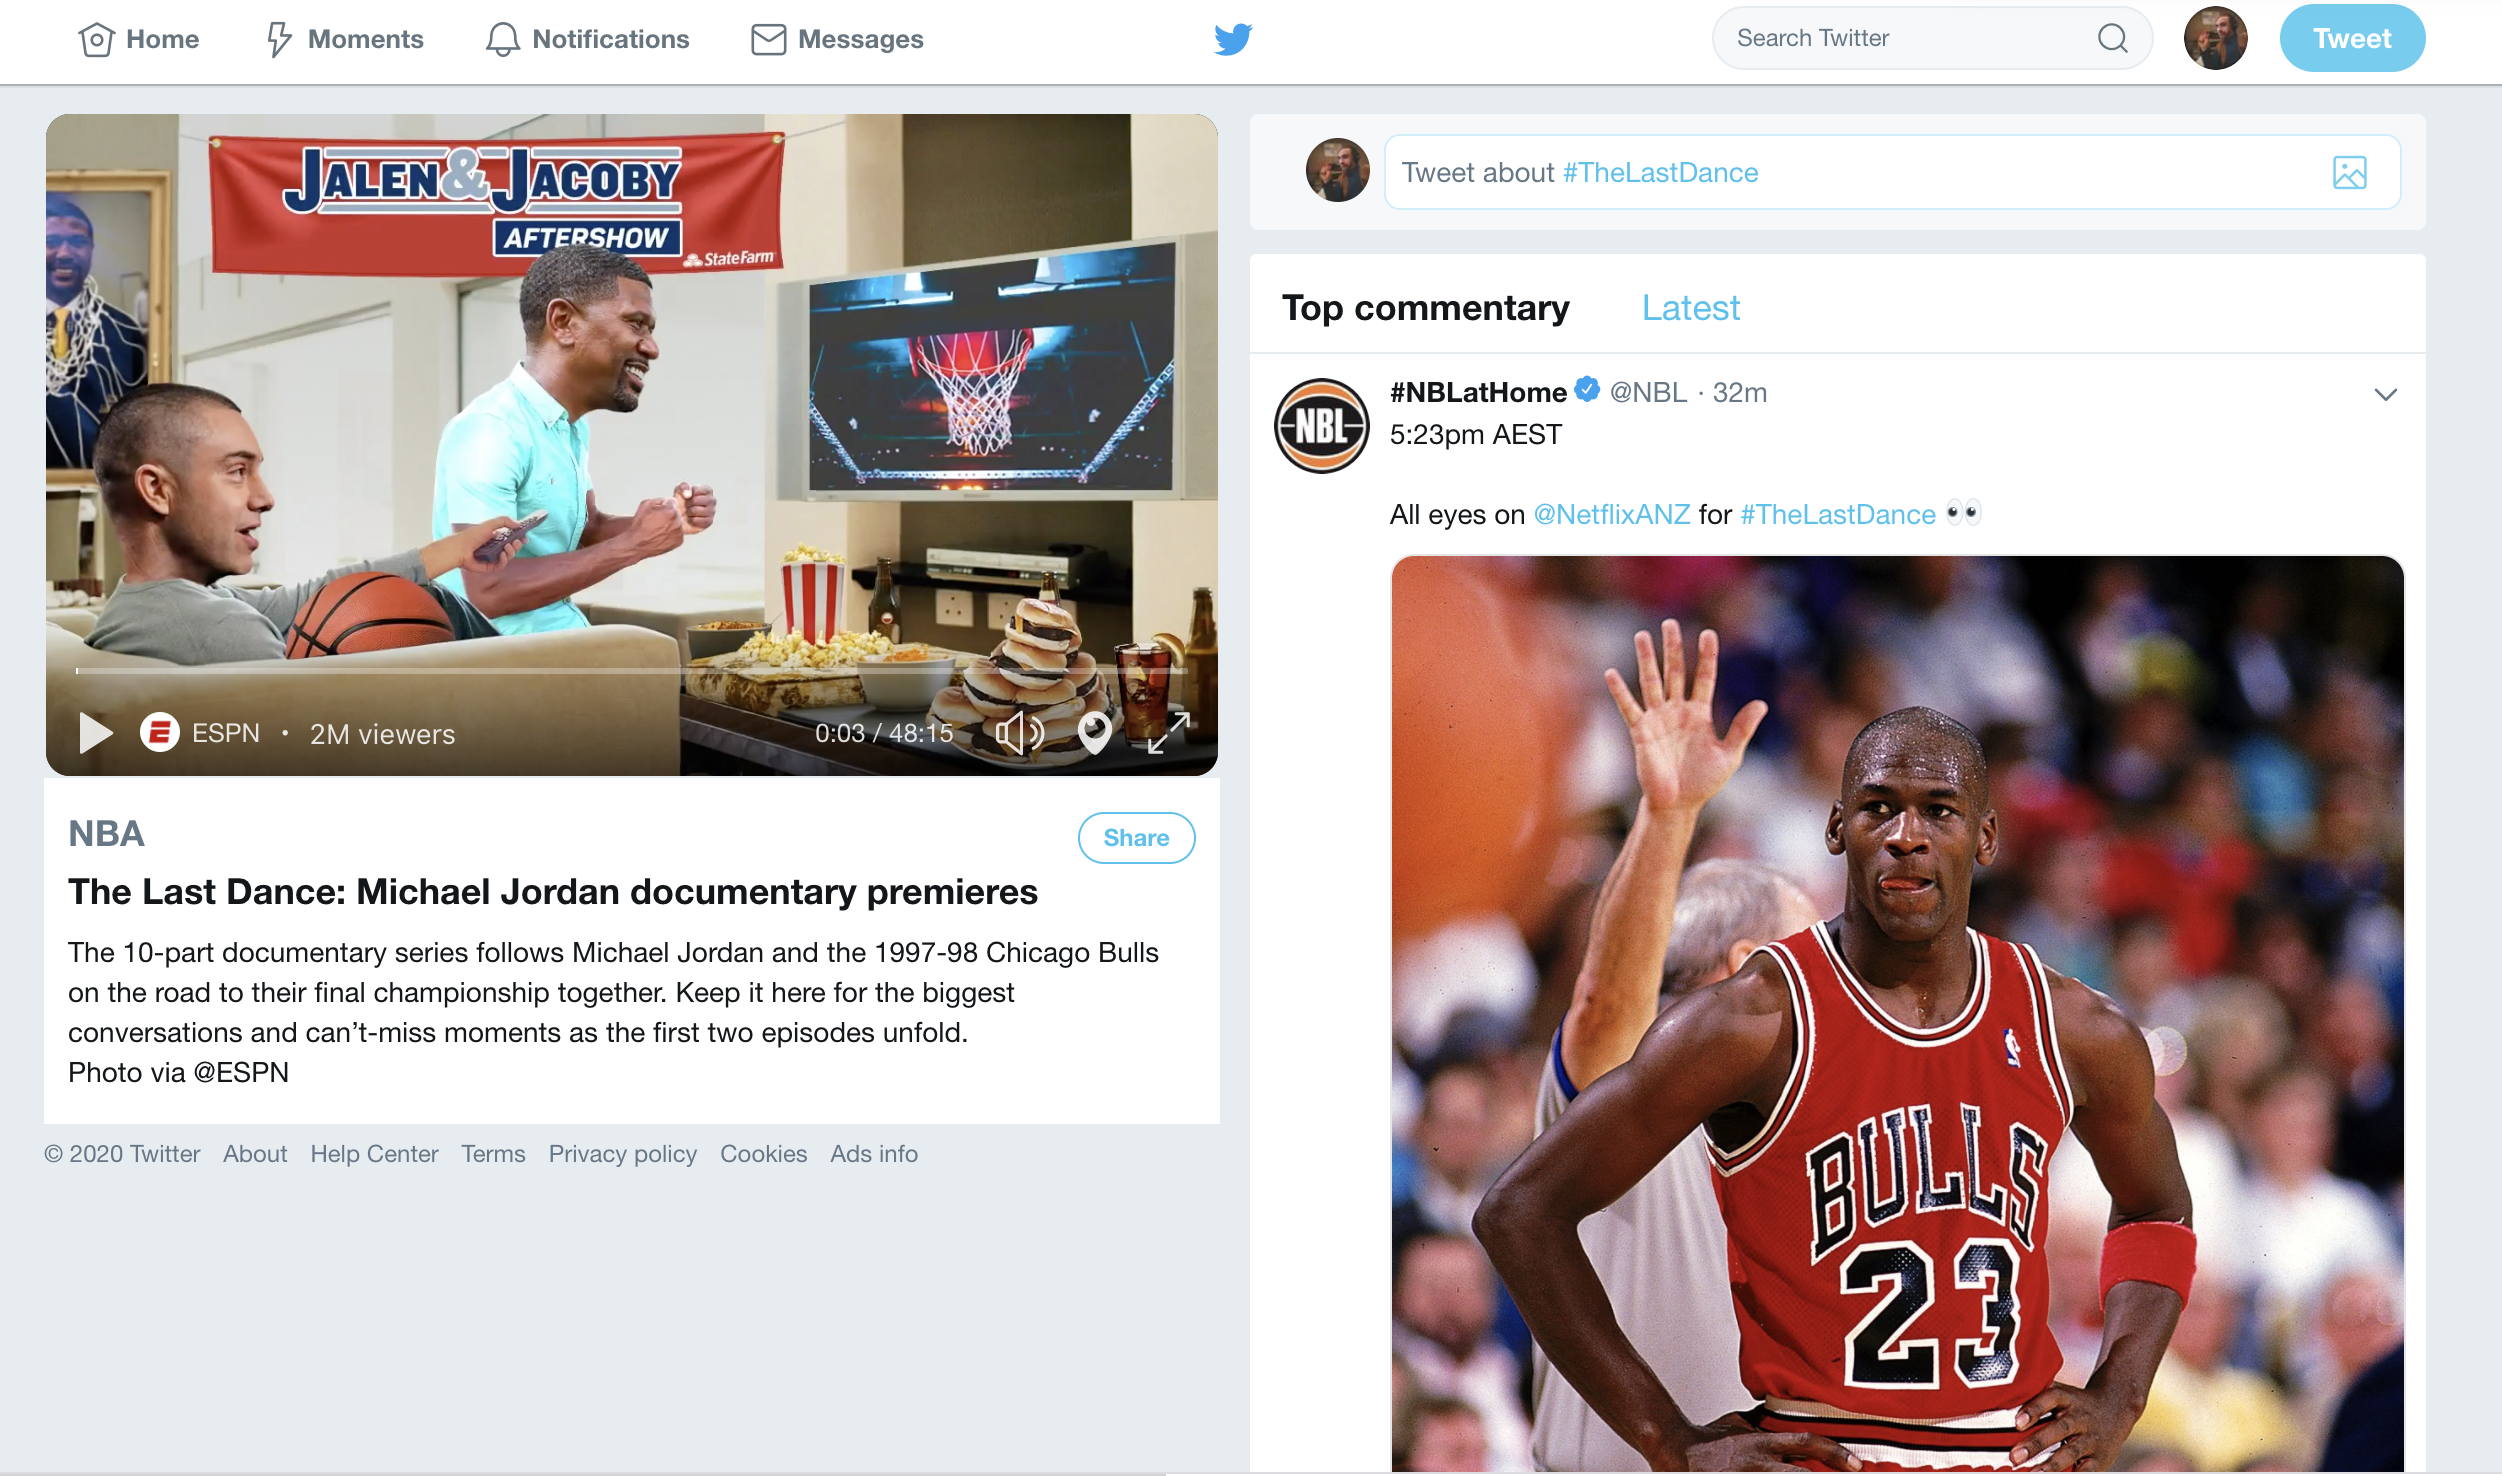Open the Messages tab
The height and width of the screenshot is (1476, 2502).
click(837, 39)
